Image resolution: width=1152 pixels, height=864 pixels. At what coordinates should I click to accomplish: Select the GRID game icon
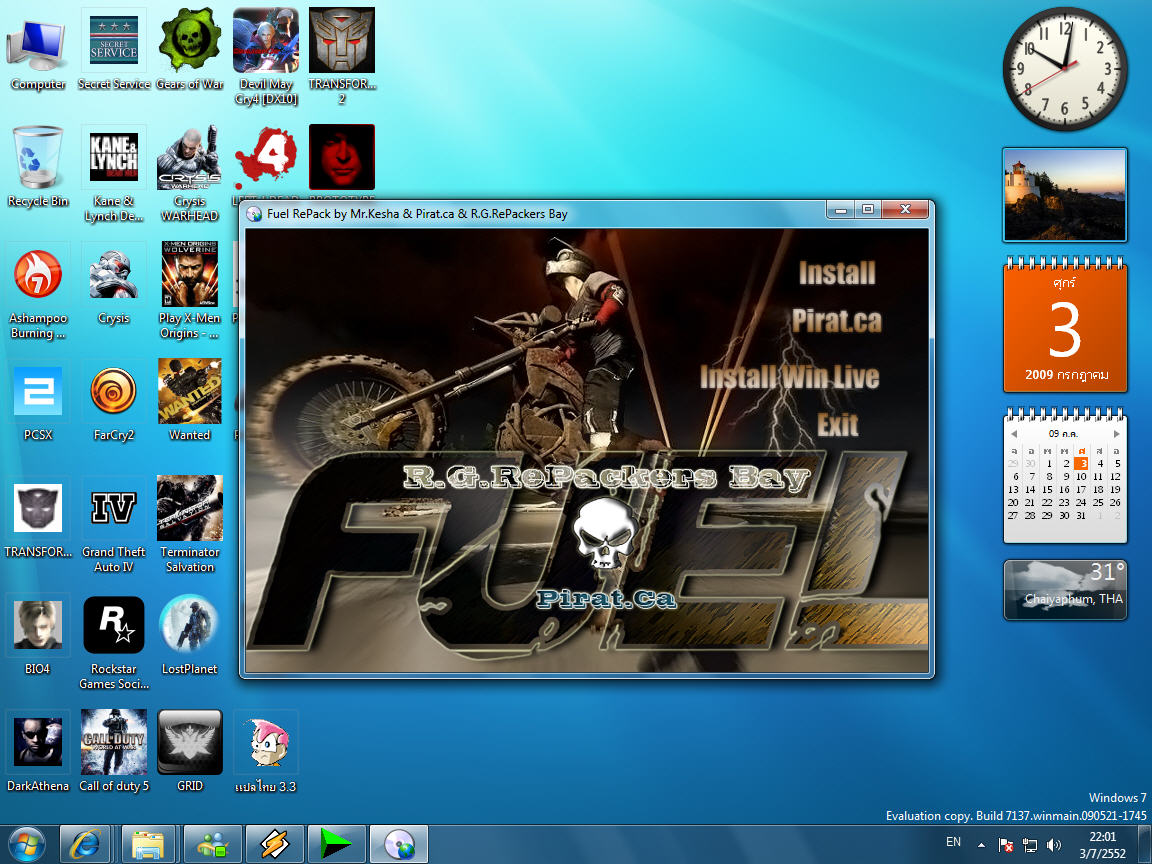(x=190, y=742)
